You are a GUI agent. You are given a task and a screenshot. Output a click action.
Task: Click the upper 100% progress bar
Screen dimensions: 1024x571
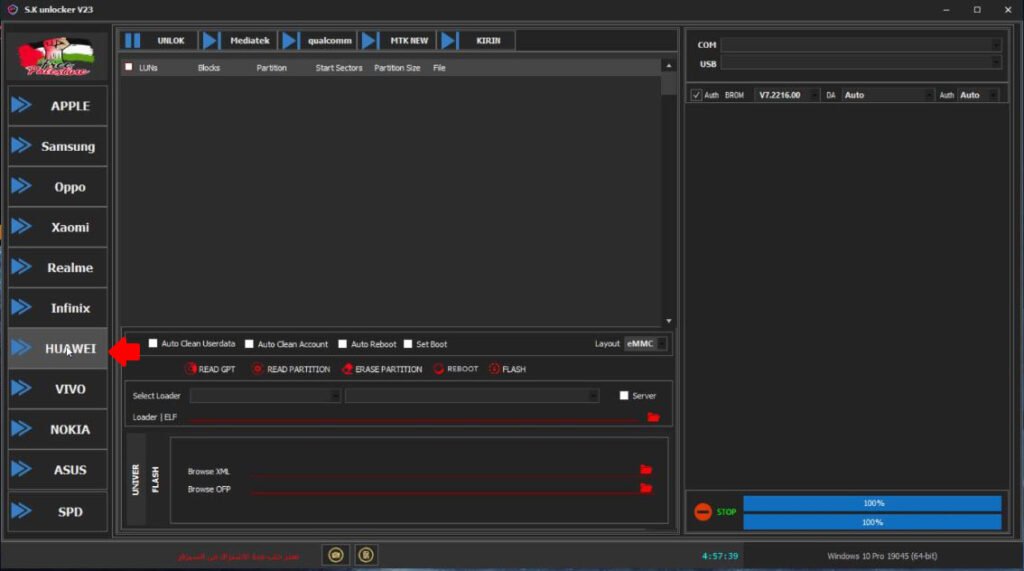pyautogui.click(x=872, y=503)
